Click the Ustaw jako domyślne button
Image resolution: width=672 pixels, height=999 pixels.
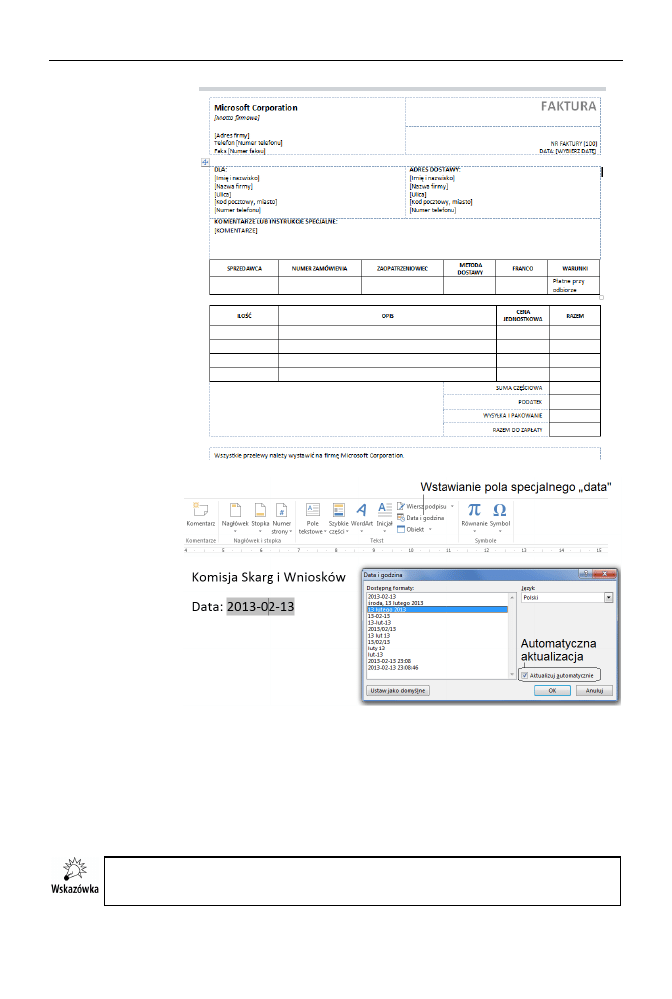point(398,690)
